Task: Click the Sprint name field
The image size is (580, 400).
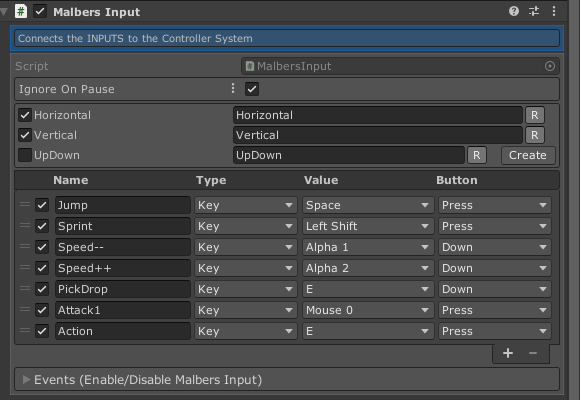Action: point(123,226)
